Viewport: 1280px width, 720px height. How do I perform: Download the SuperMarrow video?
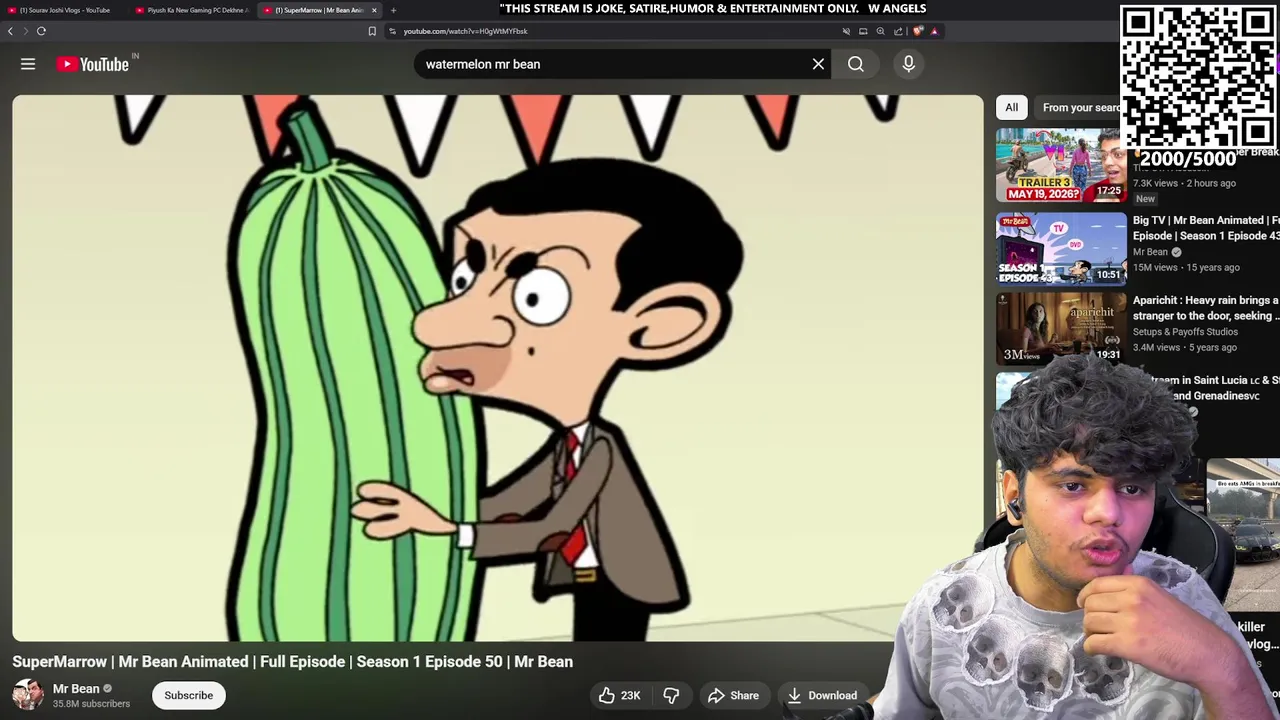point(822,695)
